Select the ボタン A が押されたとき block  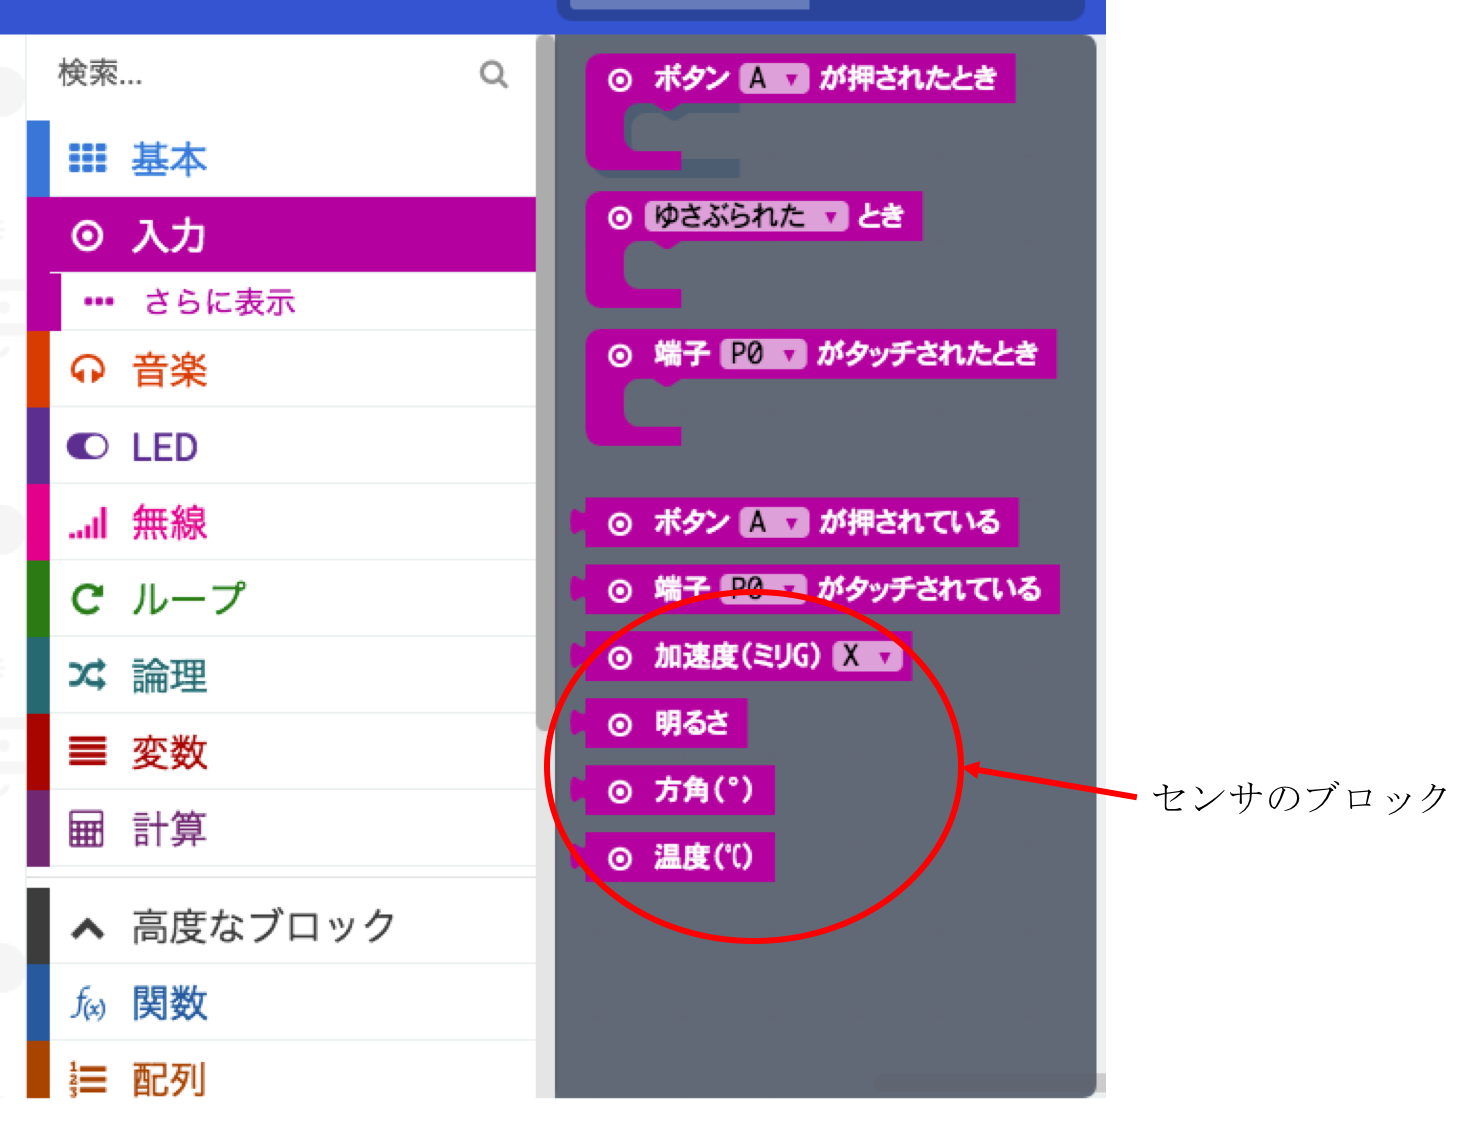click(800, 79)
